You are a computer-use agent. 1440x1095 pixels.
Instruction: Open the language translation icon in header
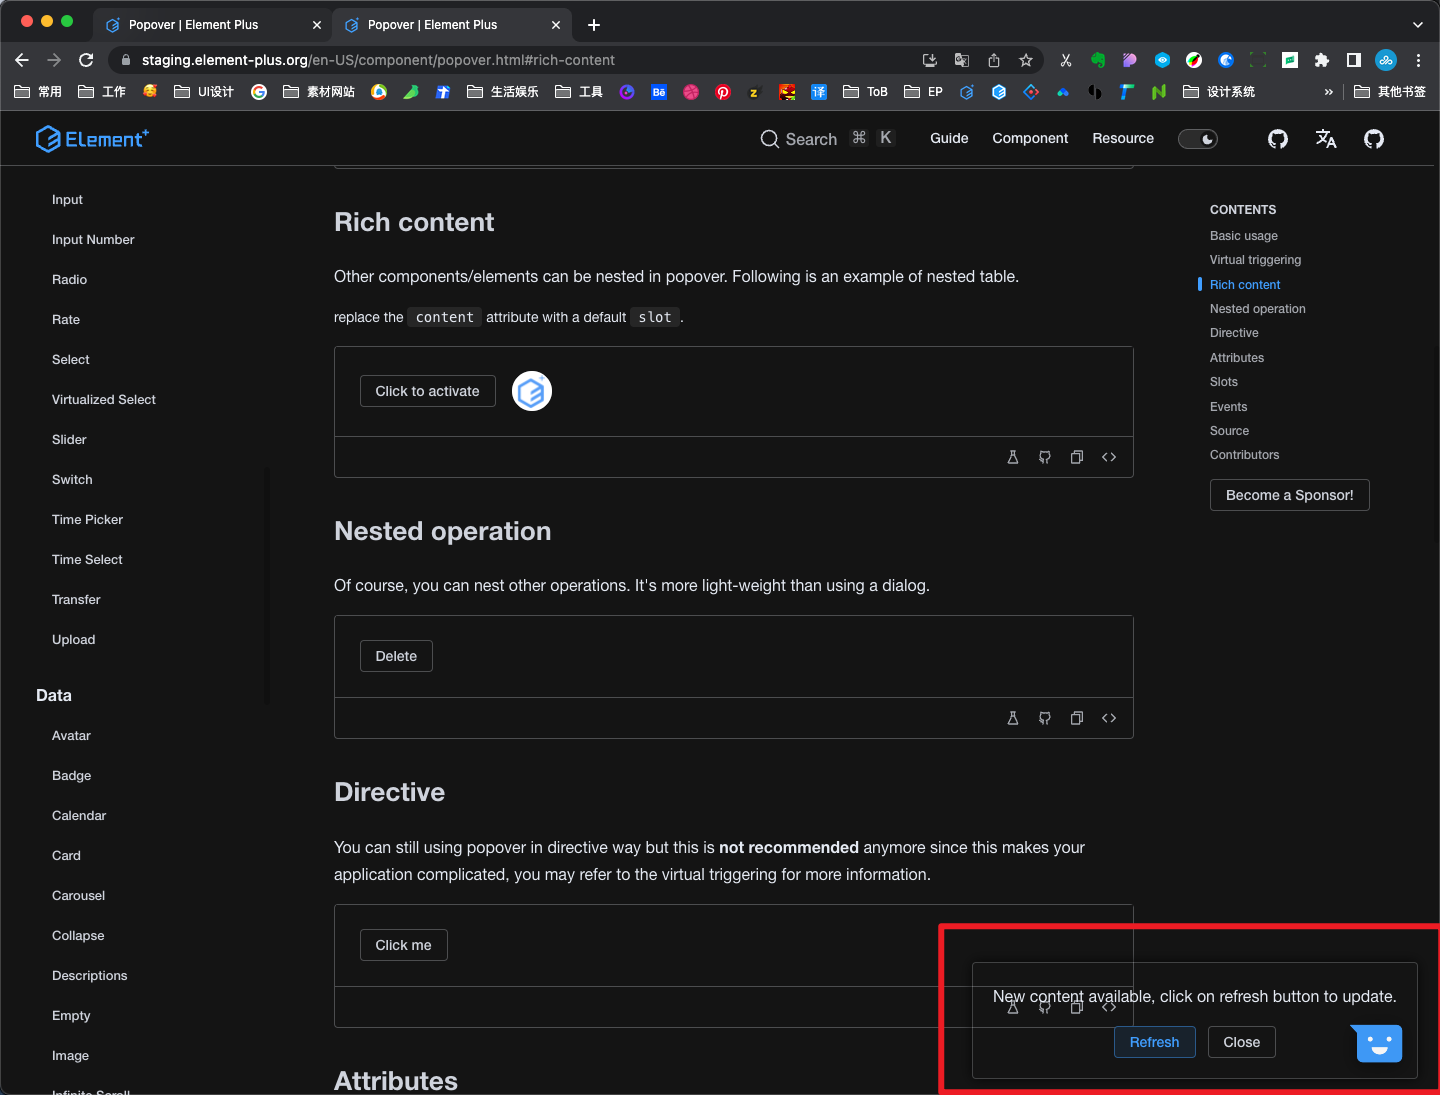[1326, 139]
